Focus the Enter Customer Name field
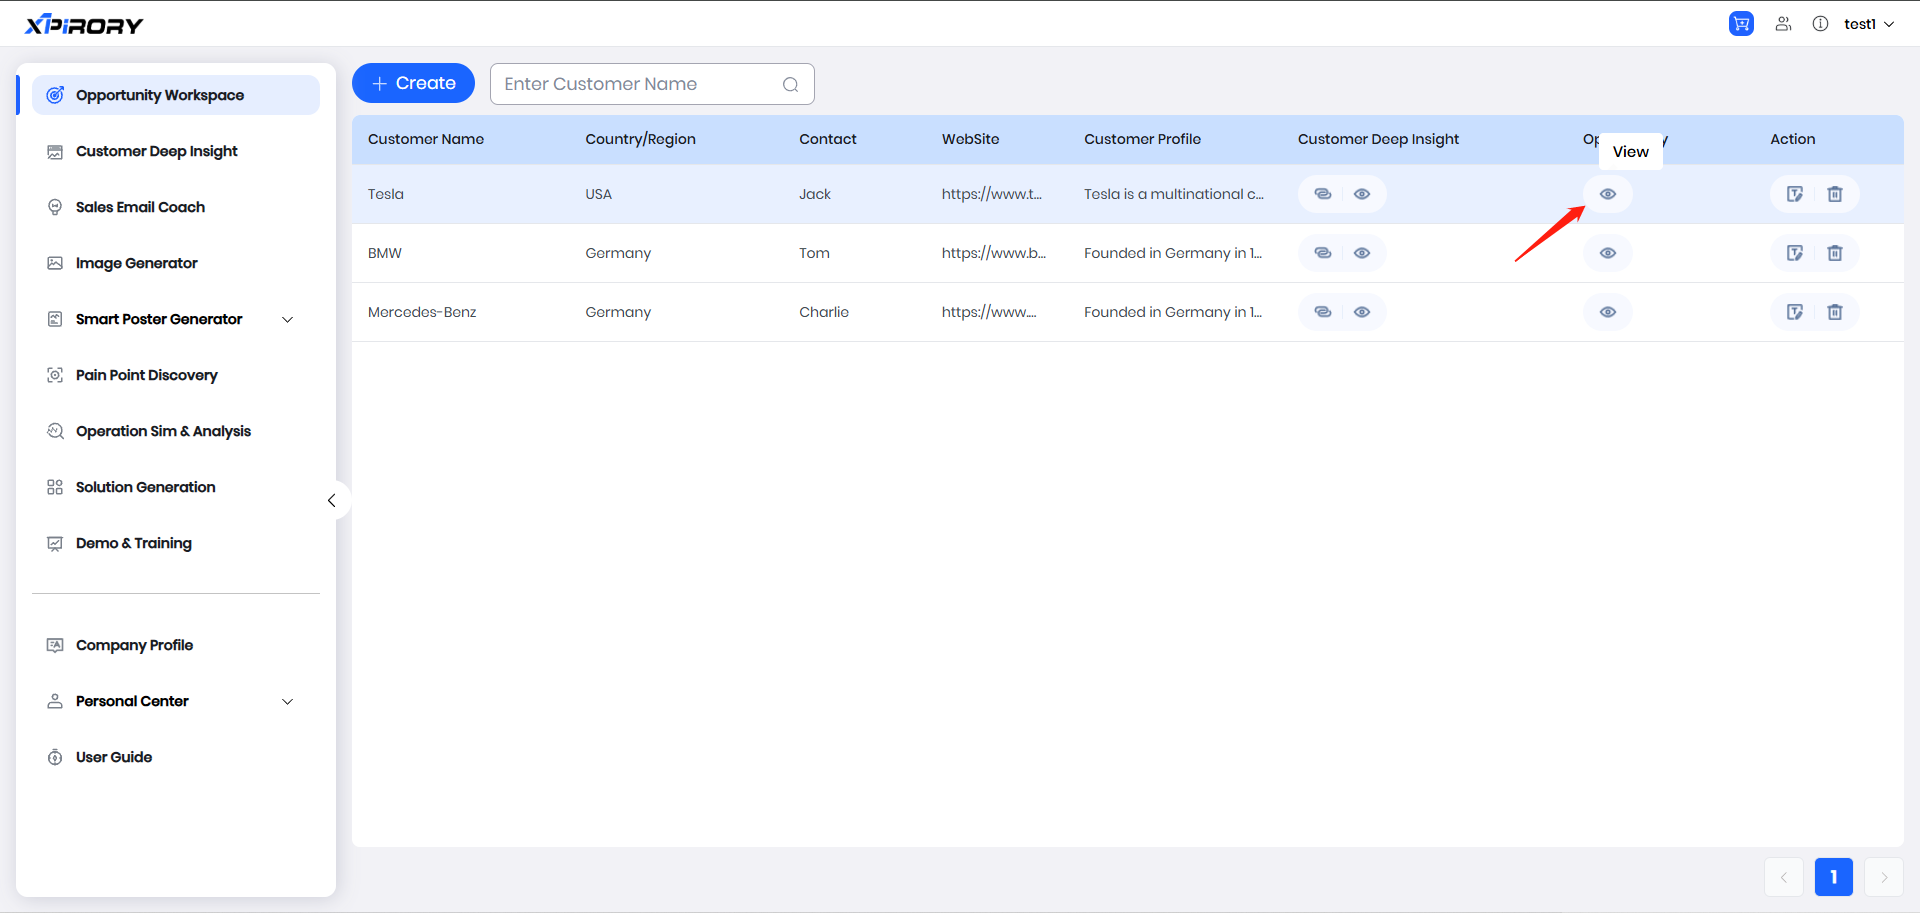The height and width of the screenshot is (913, 1920). point(636,84)
